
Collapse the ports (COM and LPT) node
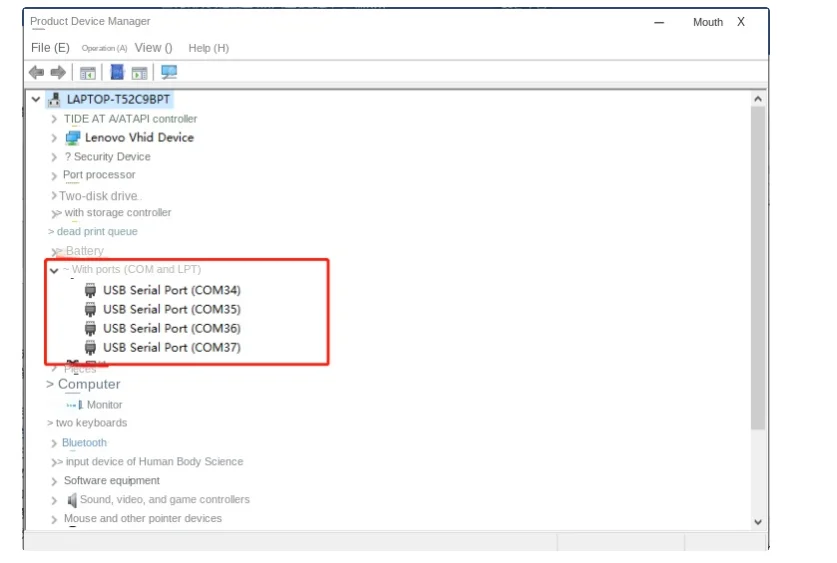click(54, 271)
